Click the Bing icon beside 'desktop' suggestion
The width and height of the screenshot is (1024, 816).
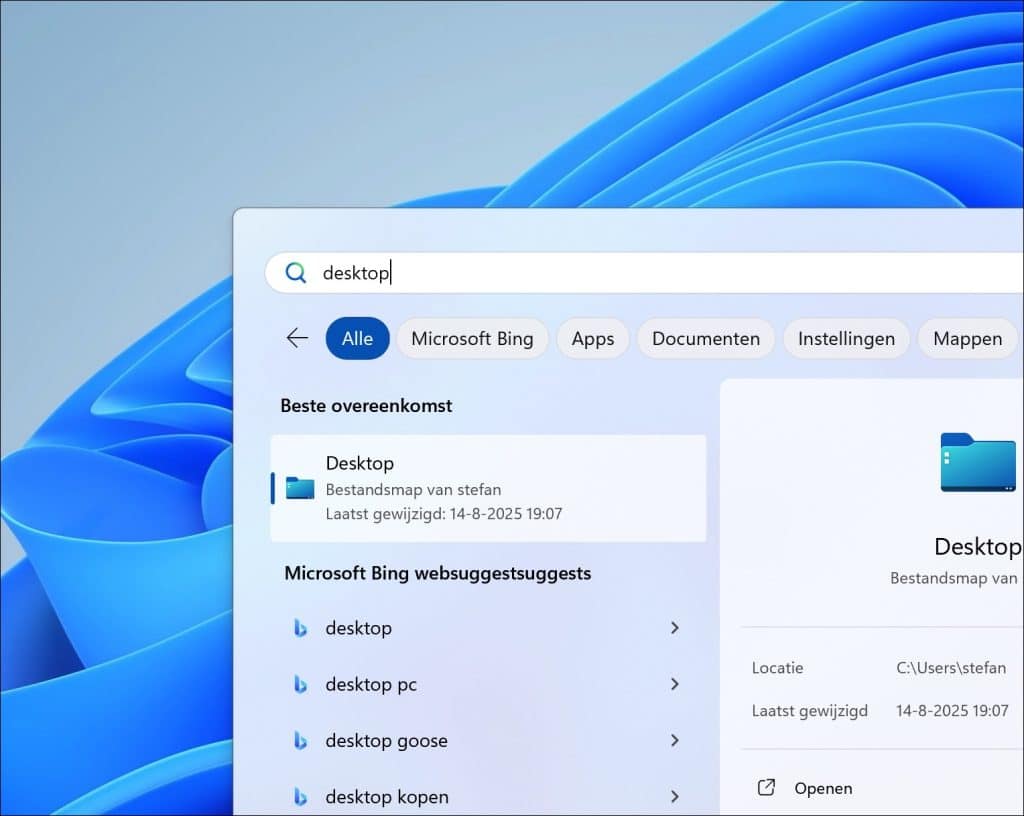coord(300,628)
